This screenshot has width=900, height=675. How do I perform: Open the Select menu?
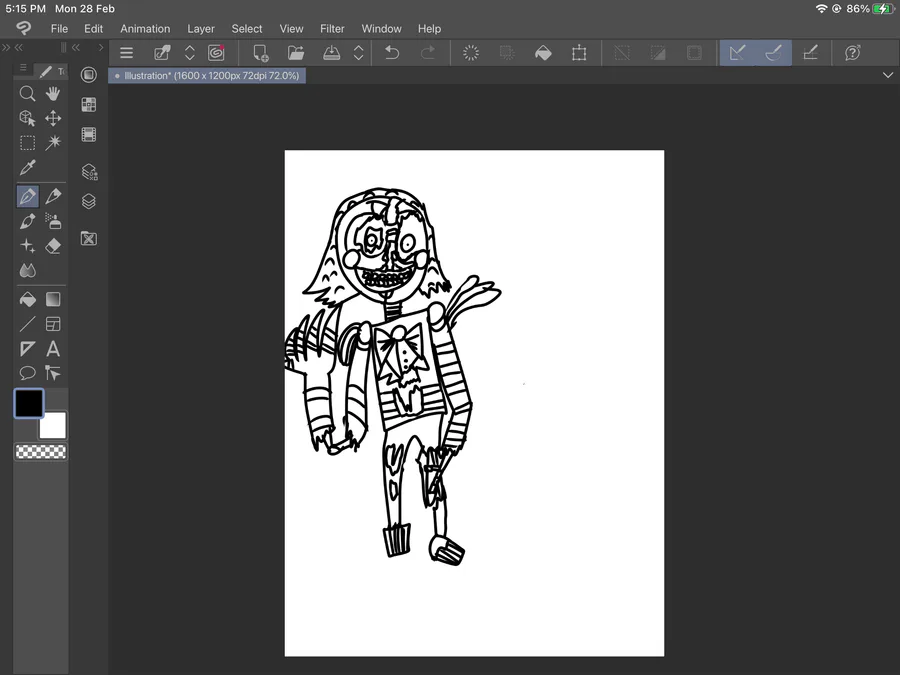[x=247, y=29]
